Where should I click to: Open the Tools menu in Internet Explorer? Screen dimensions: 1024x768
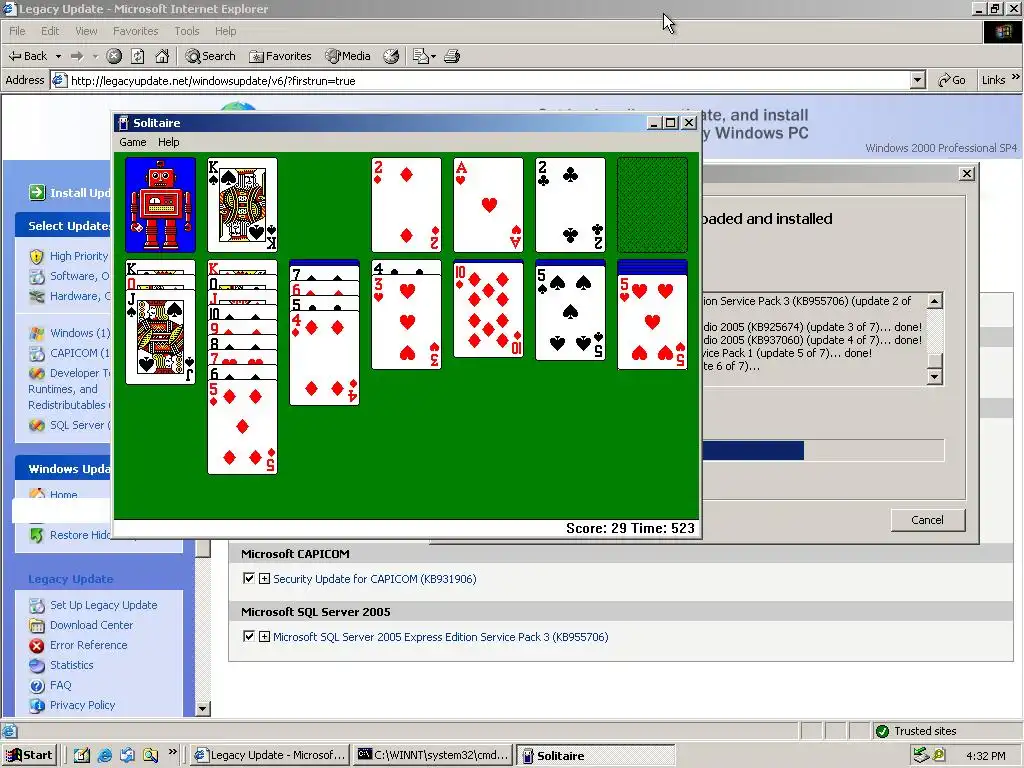click(187, 31)
